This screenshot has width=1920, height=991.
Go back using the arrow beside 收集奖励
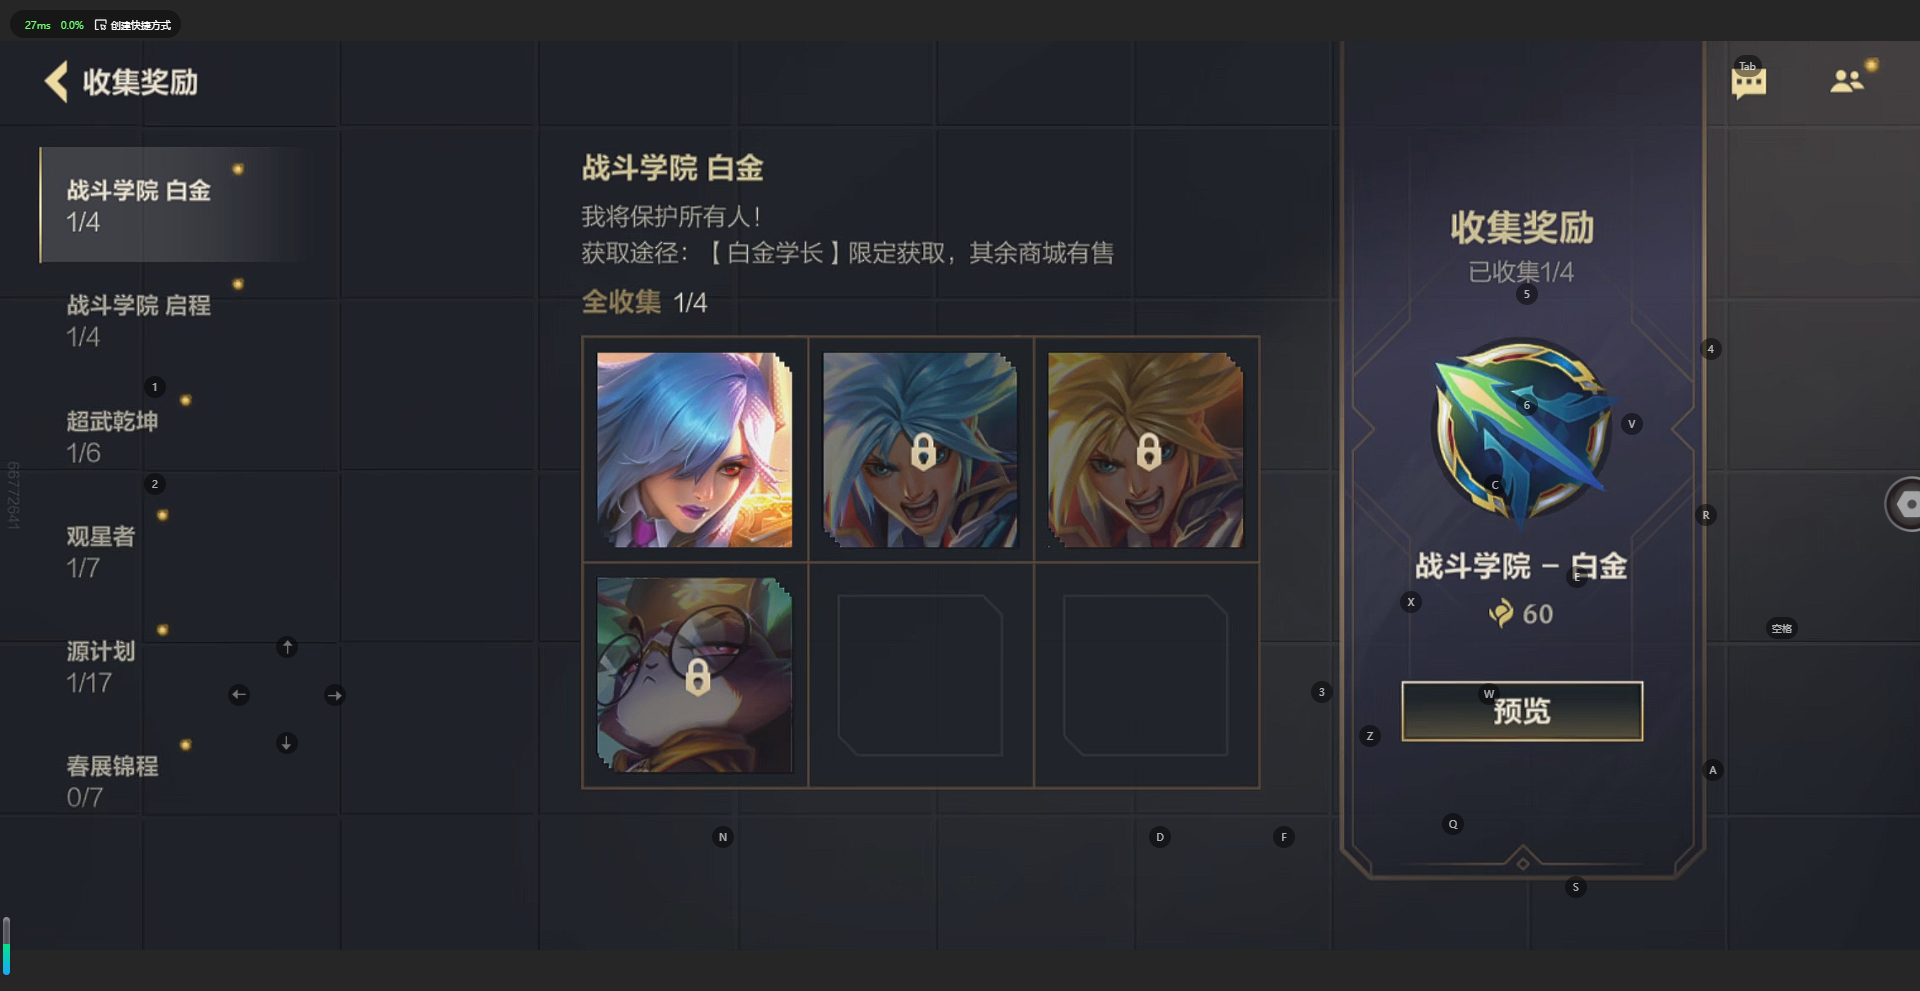click(56, 82)
